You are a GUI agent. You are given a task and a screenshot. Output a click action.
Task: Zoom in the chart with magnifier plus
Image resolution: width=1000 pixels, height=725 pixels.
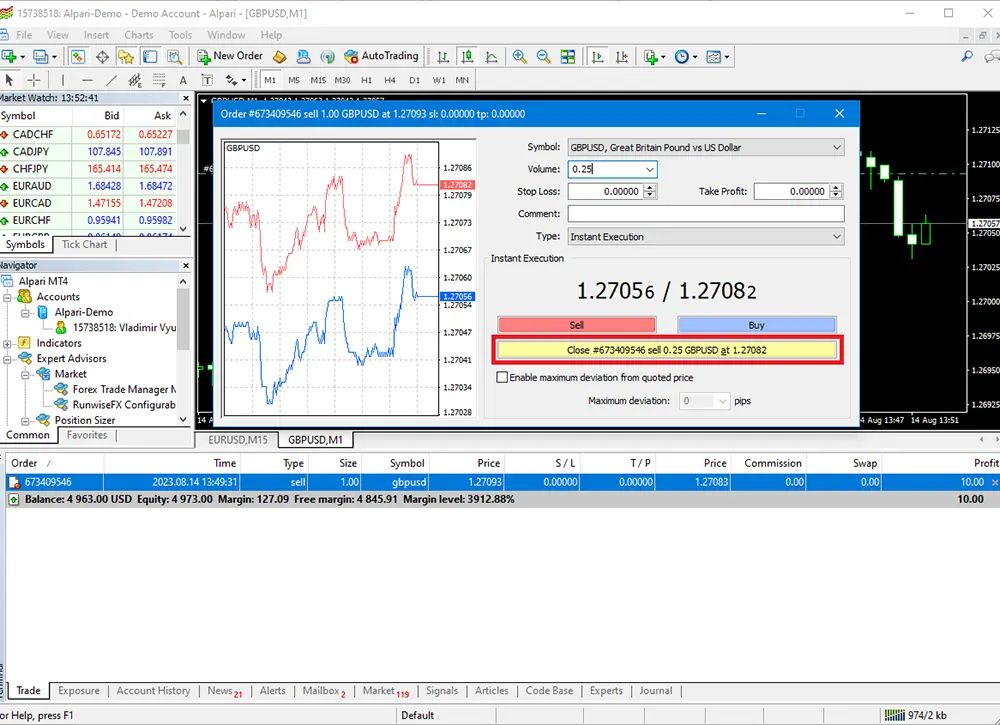[x=519, y=57]
